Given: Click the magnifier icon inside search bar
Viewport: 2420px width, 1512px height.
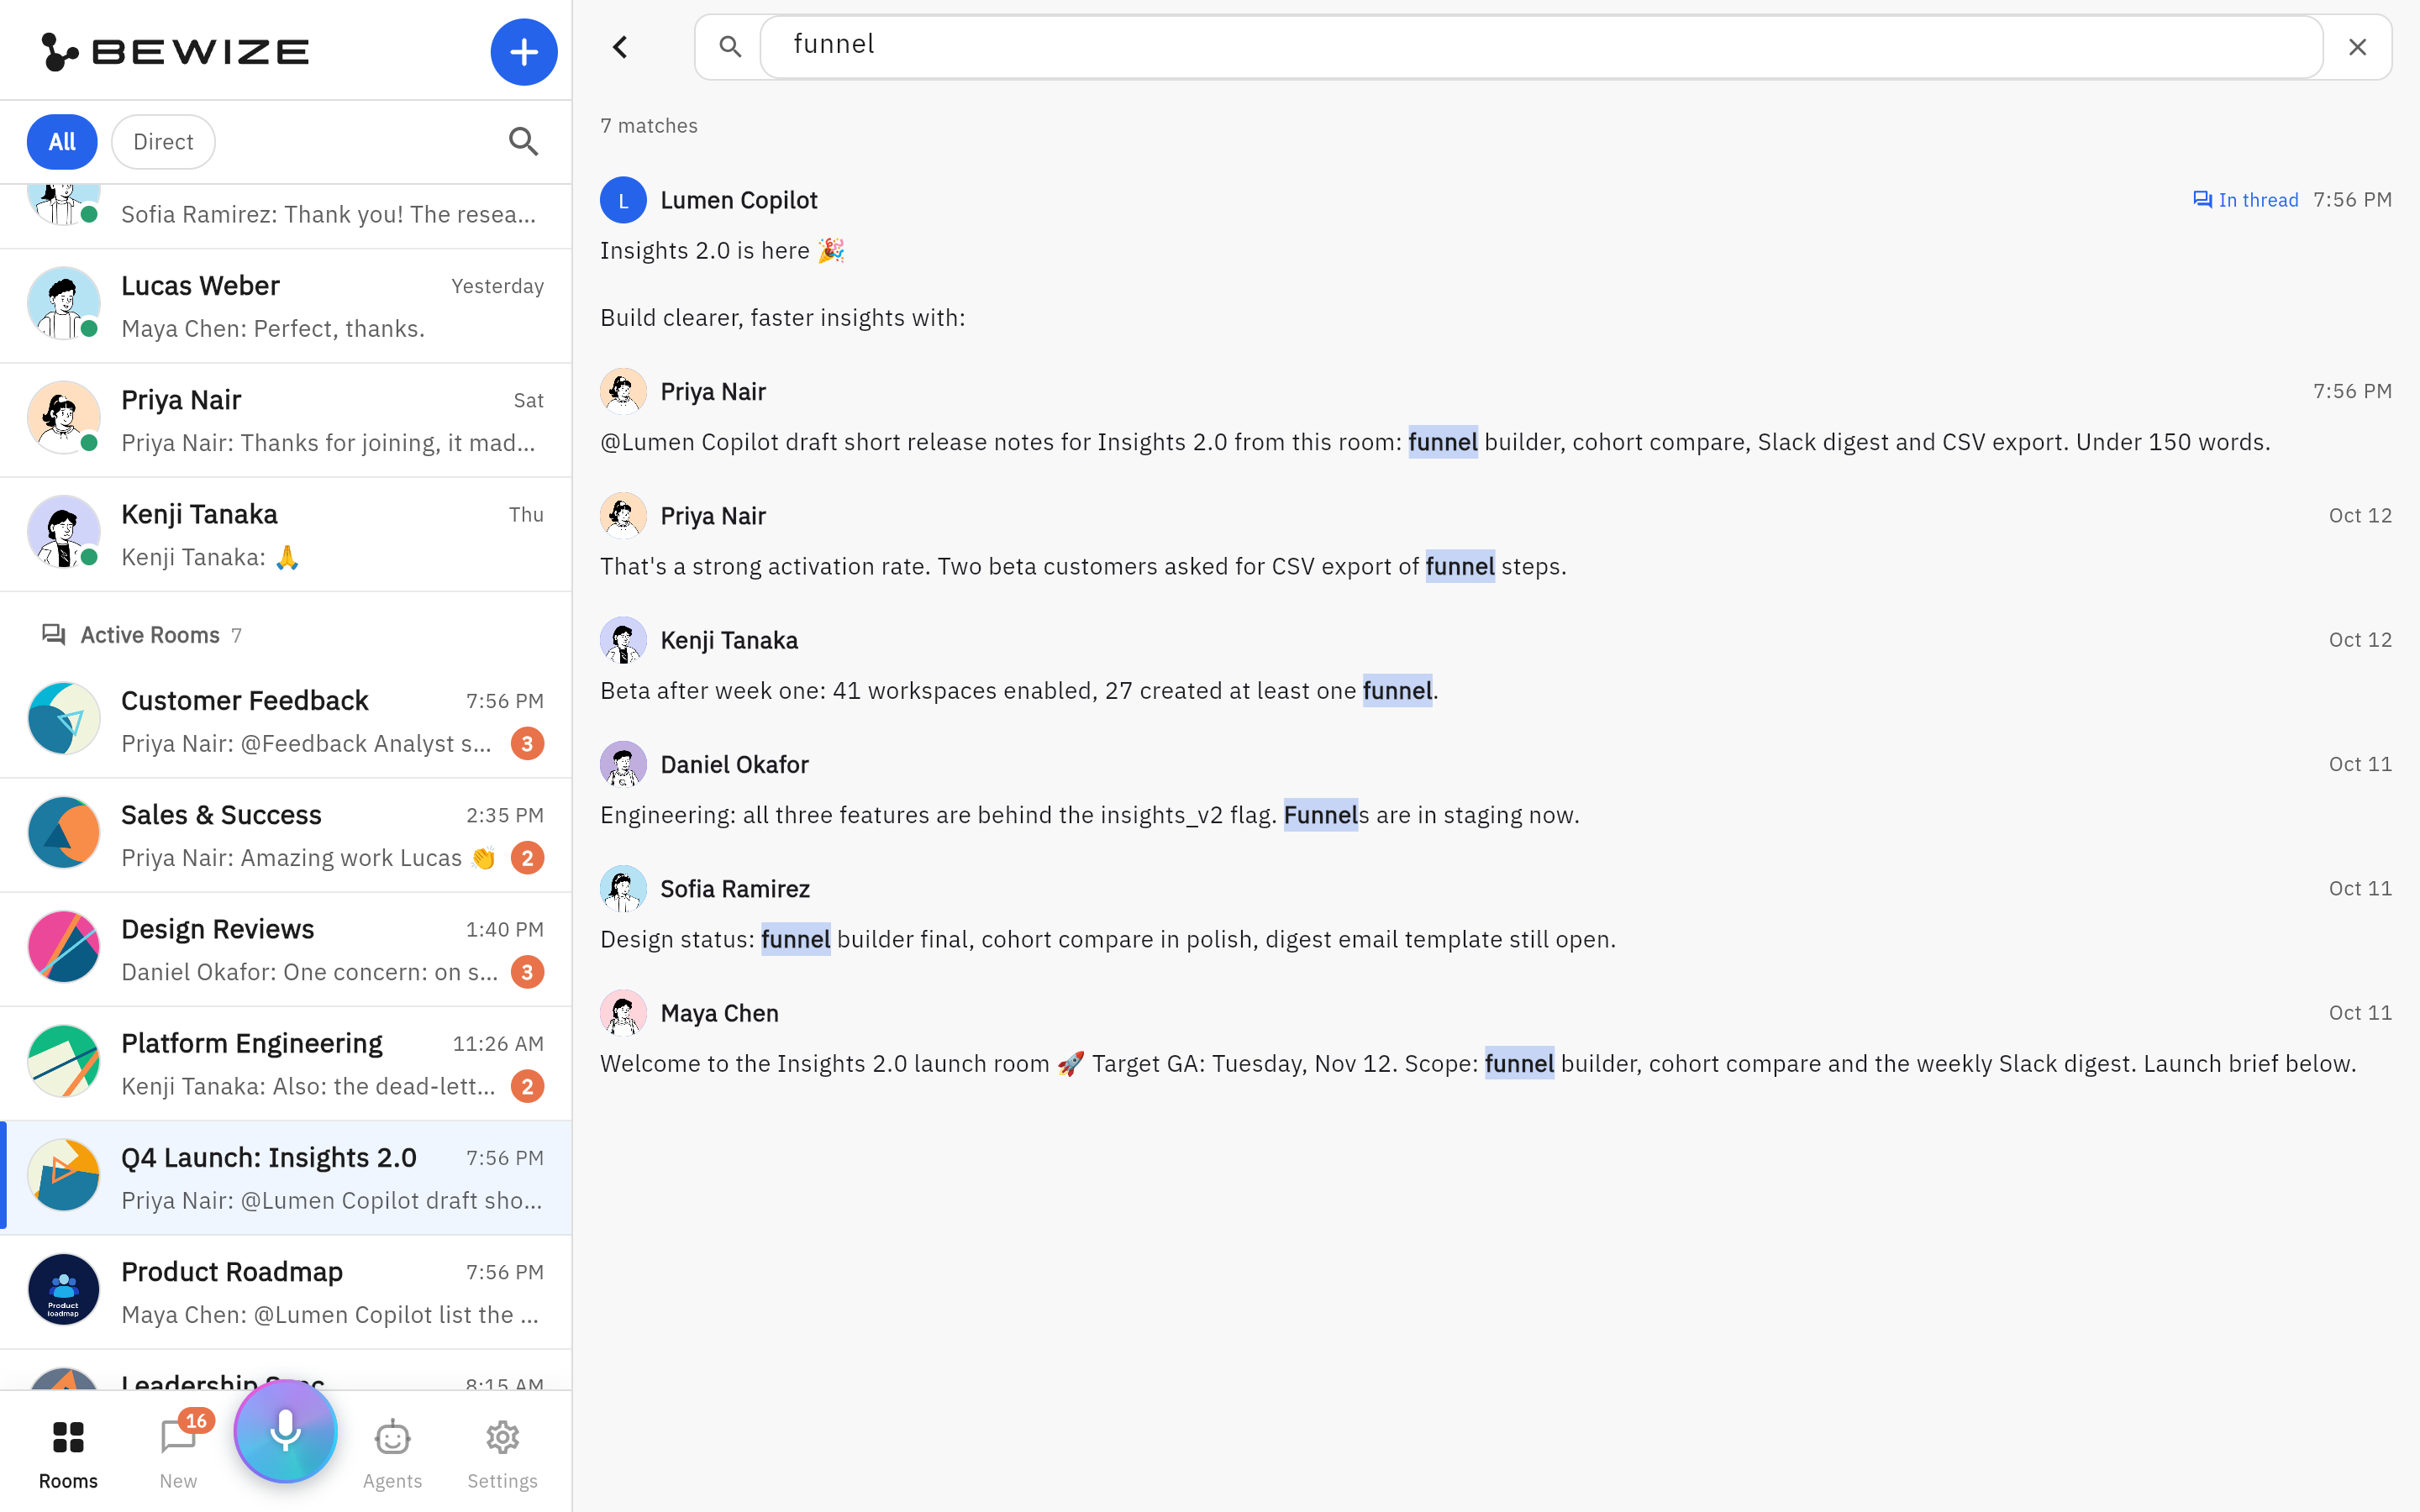Looking at the screenshot, I should tap(730, 47).
